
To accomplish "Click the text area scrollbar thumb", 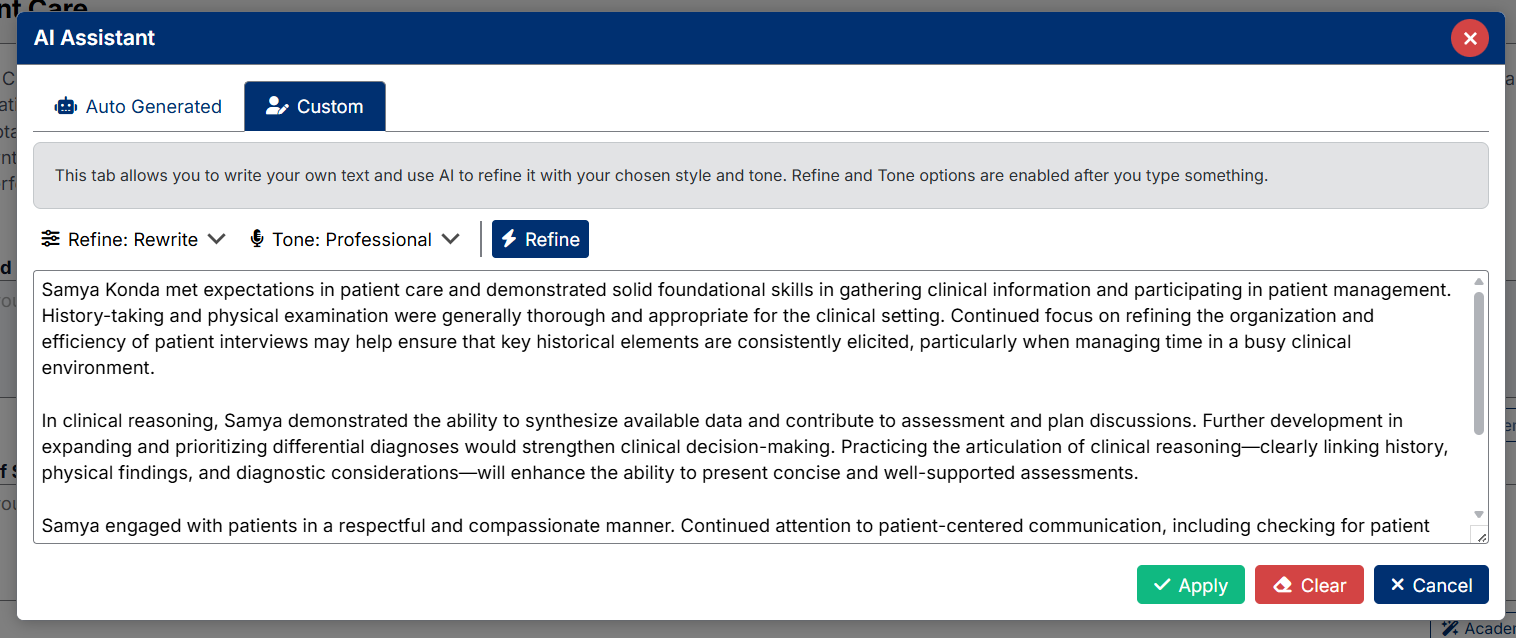I will [x=1479, y=363].
